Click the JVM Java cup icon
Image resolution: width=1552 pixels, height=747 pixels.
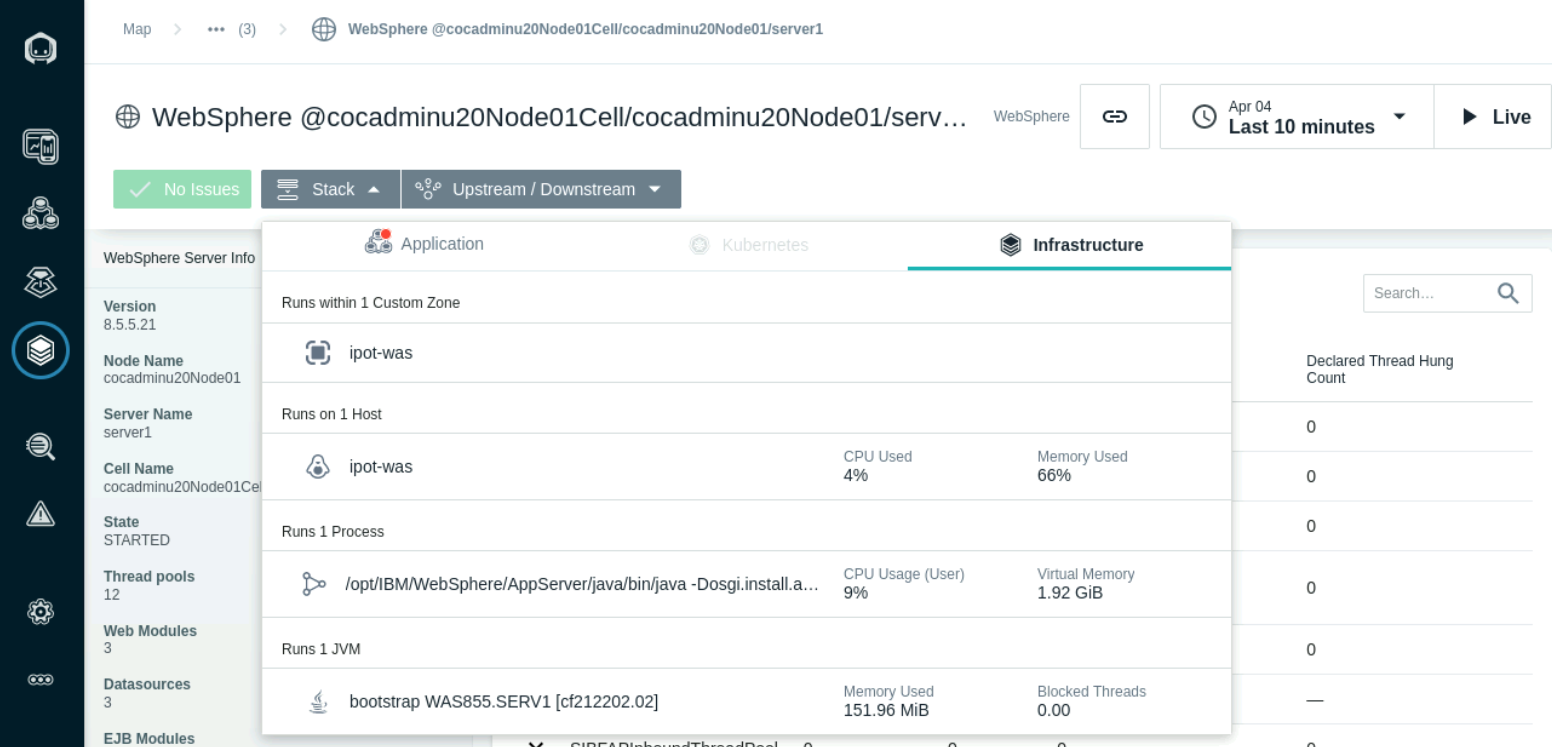pos(317,702)
